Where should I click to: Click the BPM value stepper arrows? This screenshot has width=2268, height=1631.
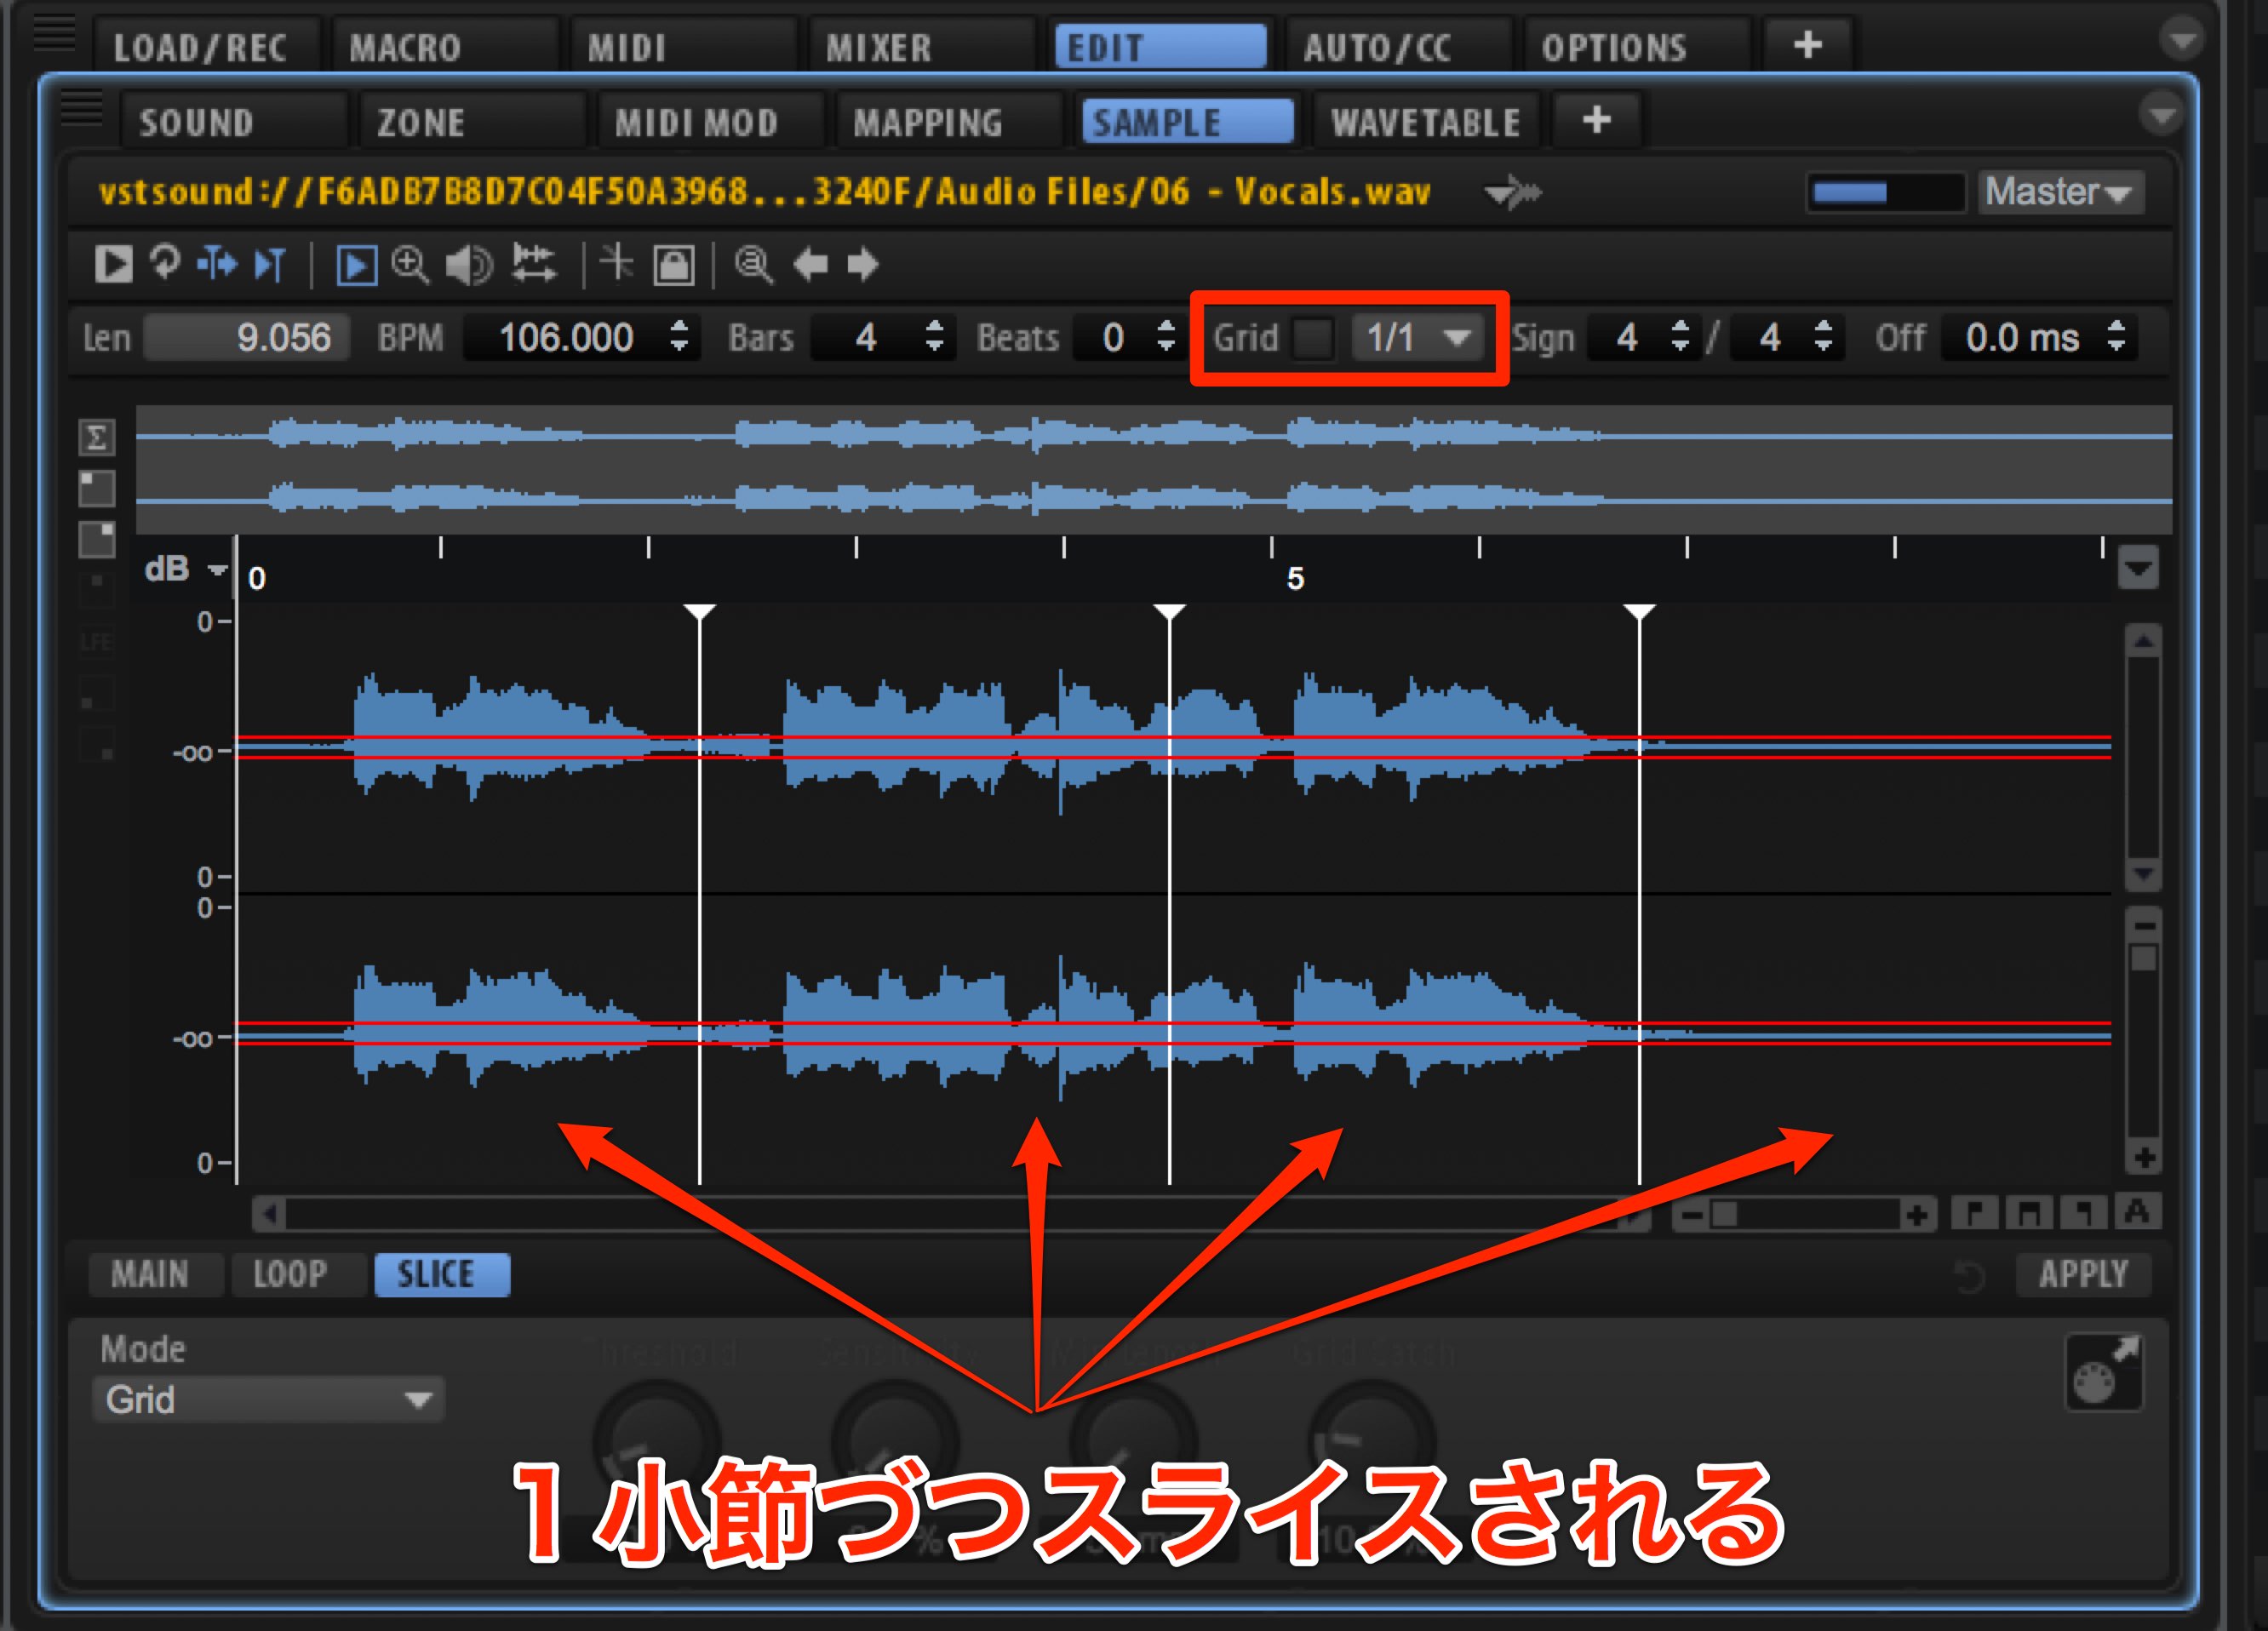click(679, 337)
